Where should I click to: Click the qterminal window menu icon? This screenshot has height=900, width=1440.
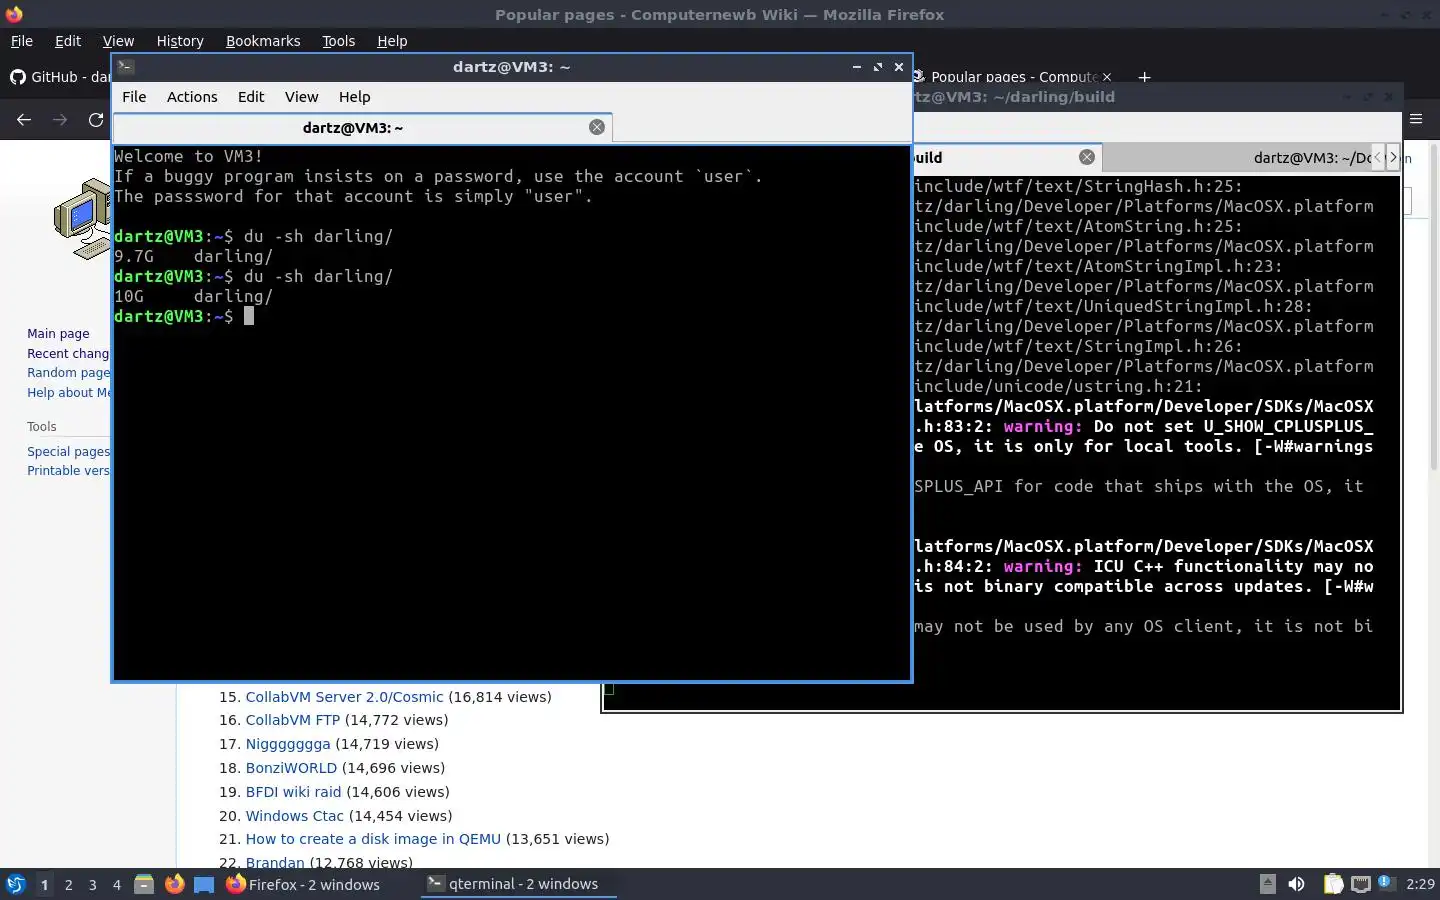[126, 67]
